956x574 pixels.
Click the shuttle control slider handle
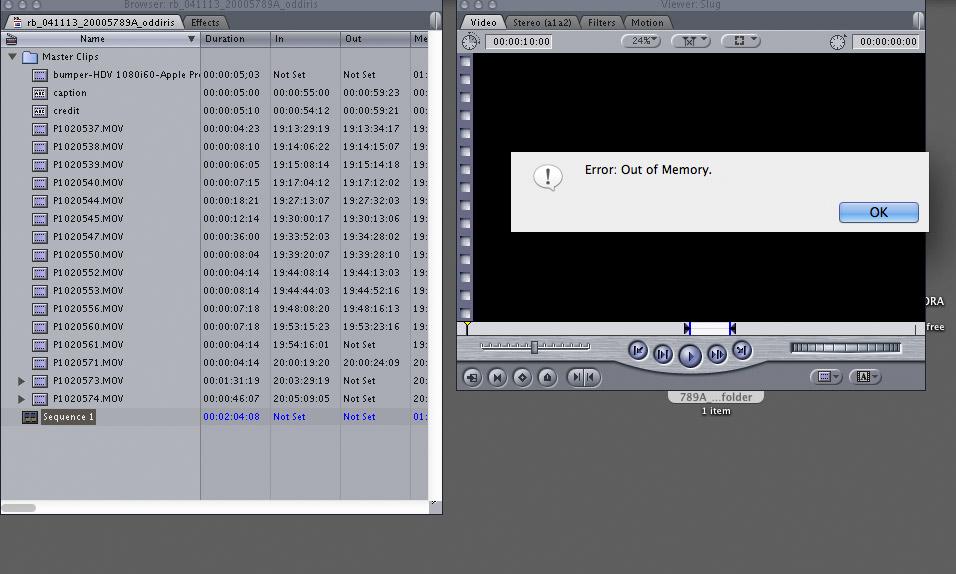535,347
